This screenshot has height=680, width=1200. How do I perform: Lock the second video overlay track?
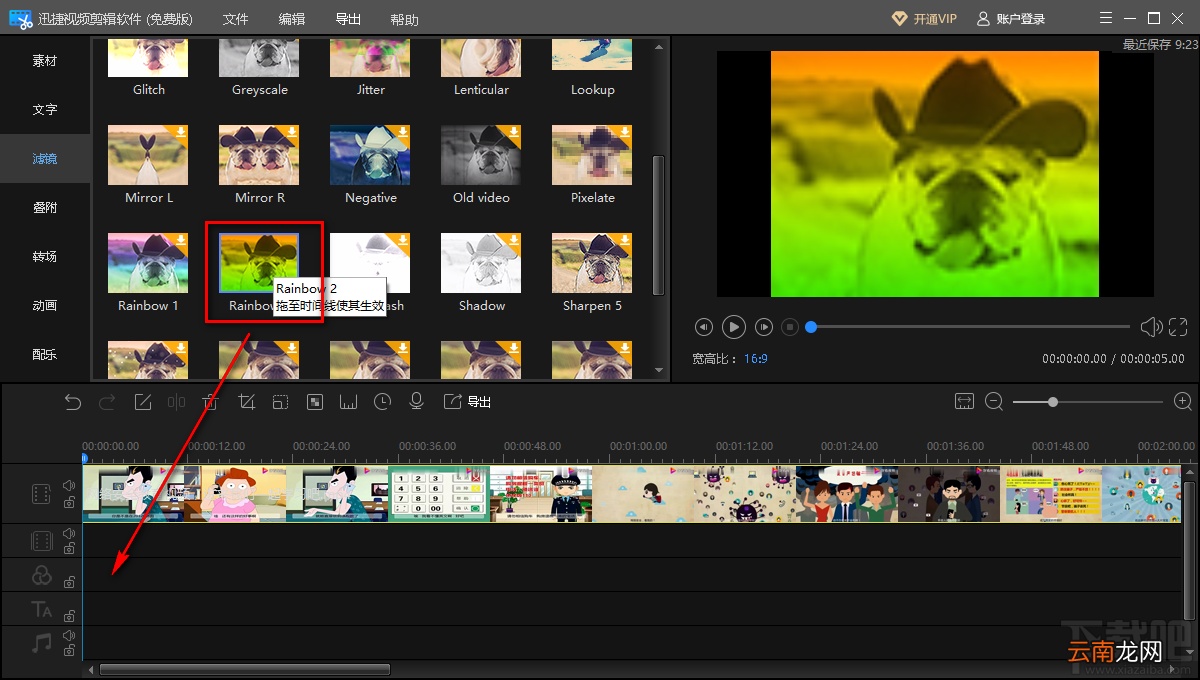(x=69, y=548)
